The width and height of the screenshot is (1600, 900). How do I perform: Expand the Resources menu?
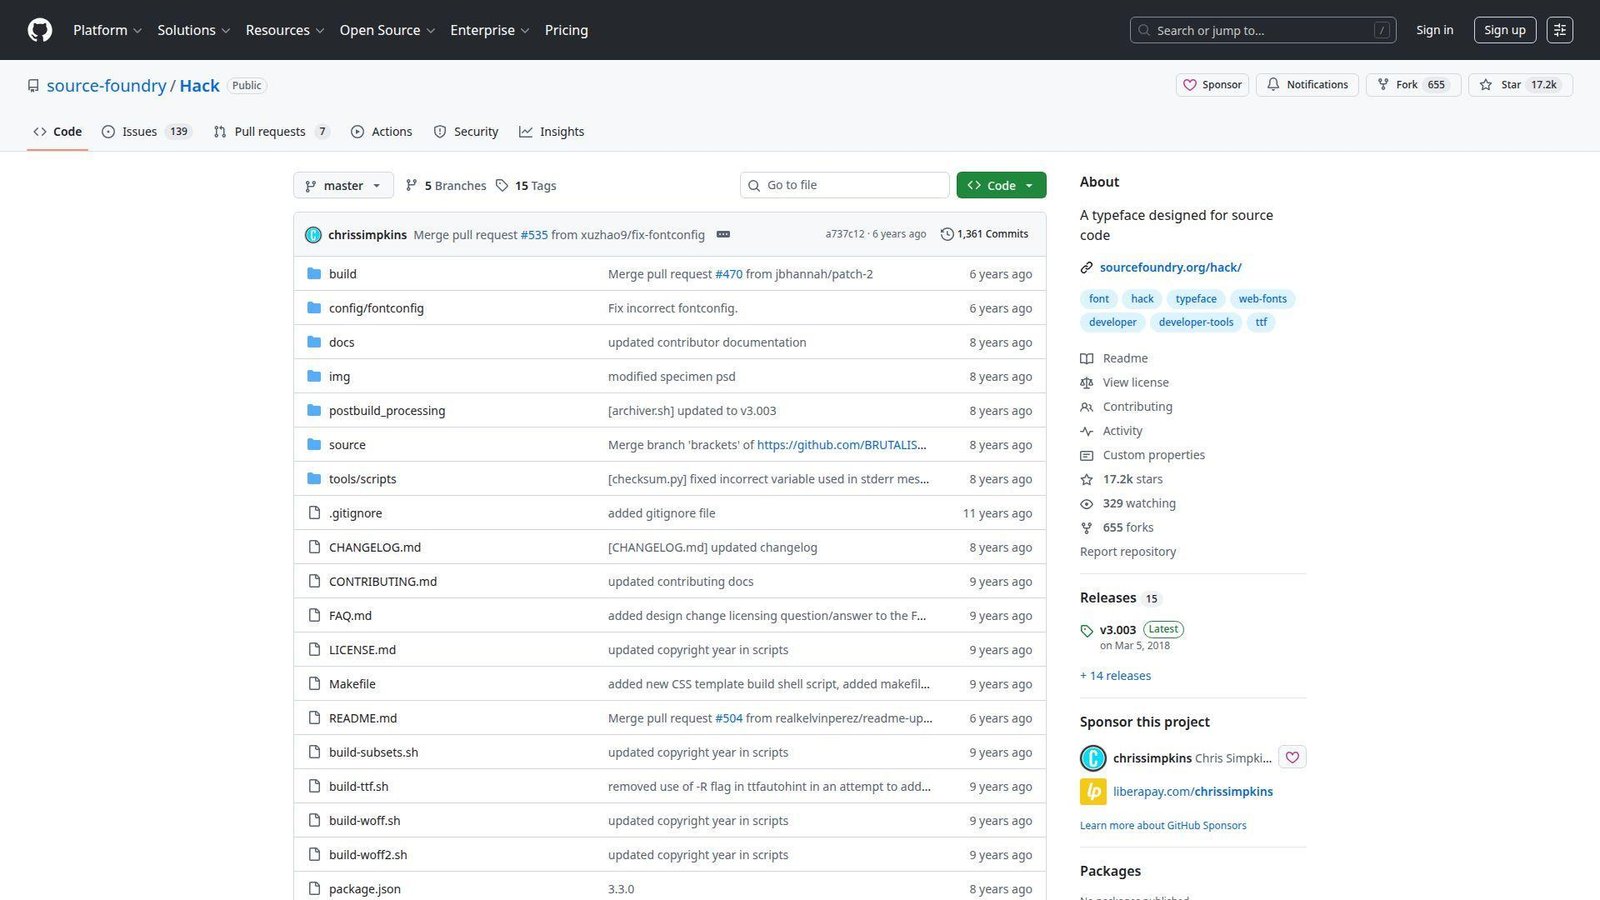click(285, 30)
